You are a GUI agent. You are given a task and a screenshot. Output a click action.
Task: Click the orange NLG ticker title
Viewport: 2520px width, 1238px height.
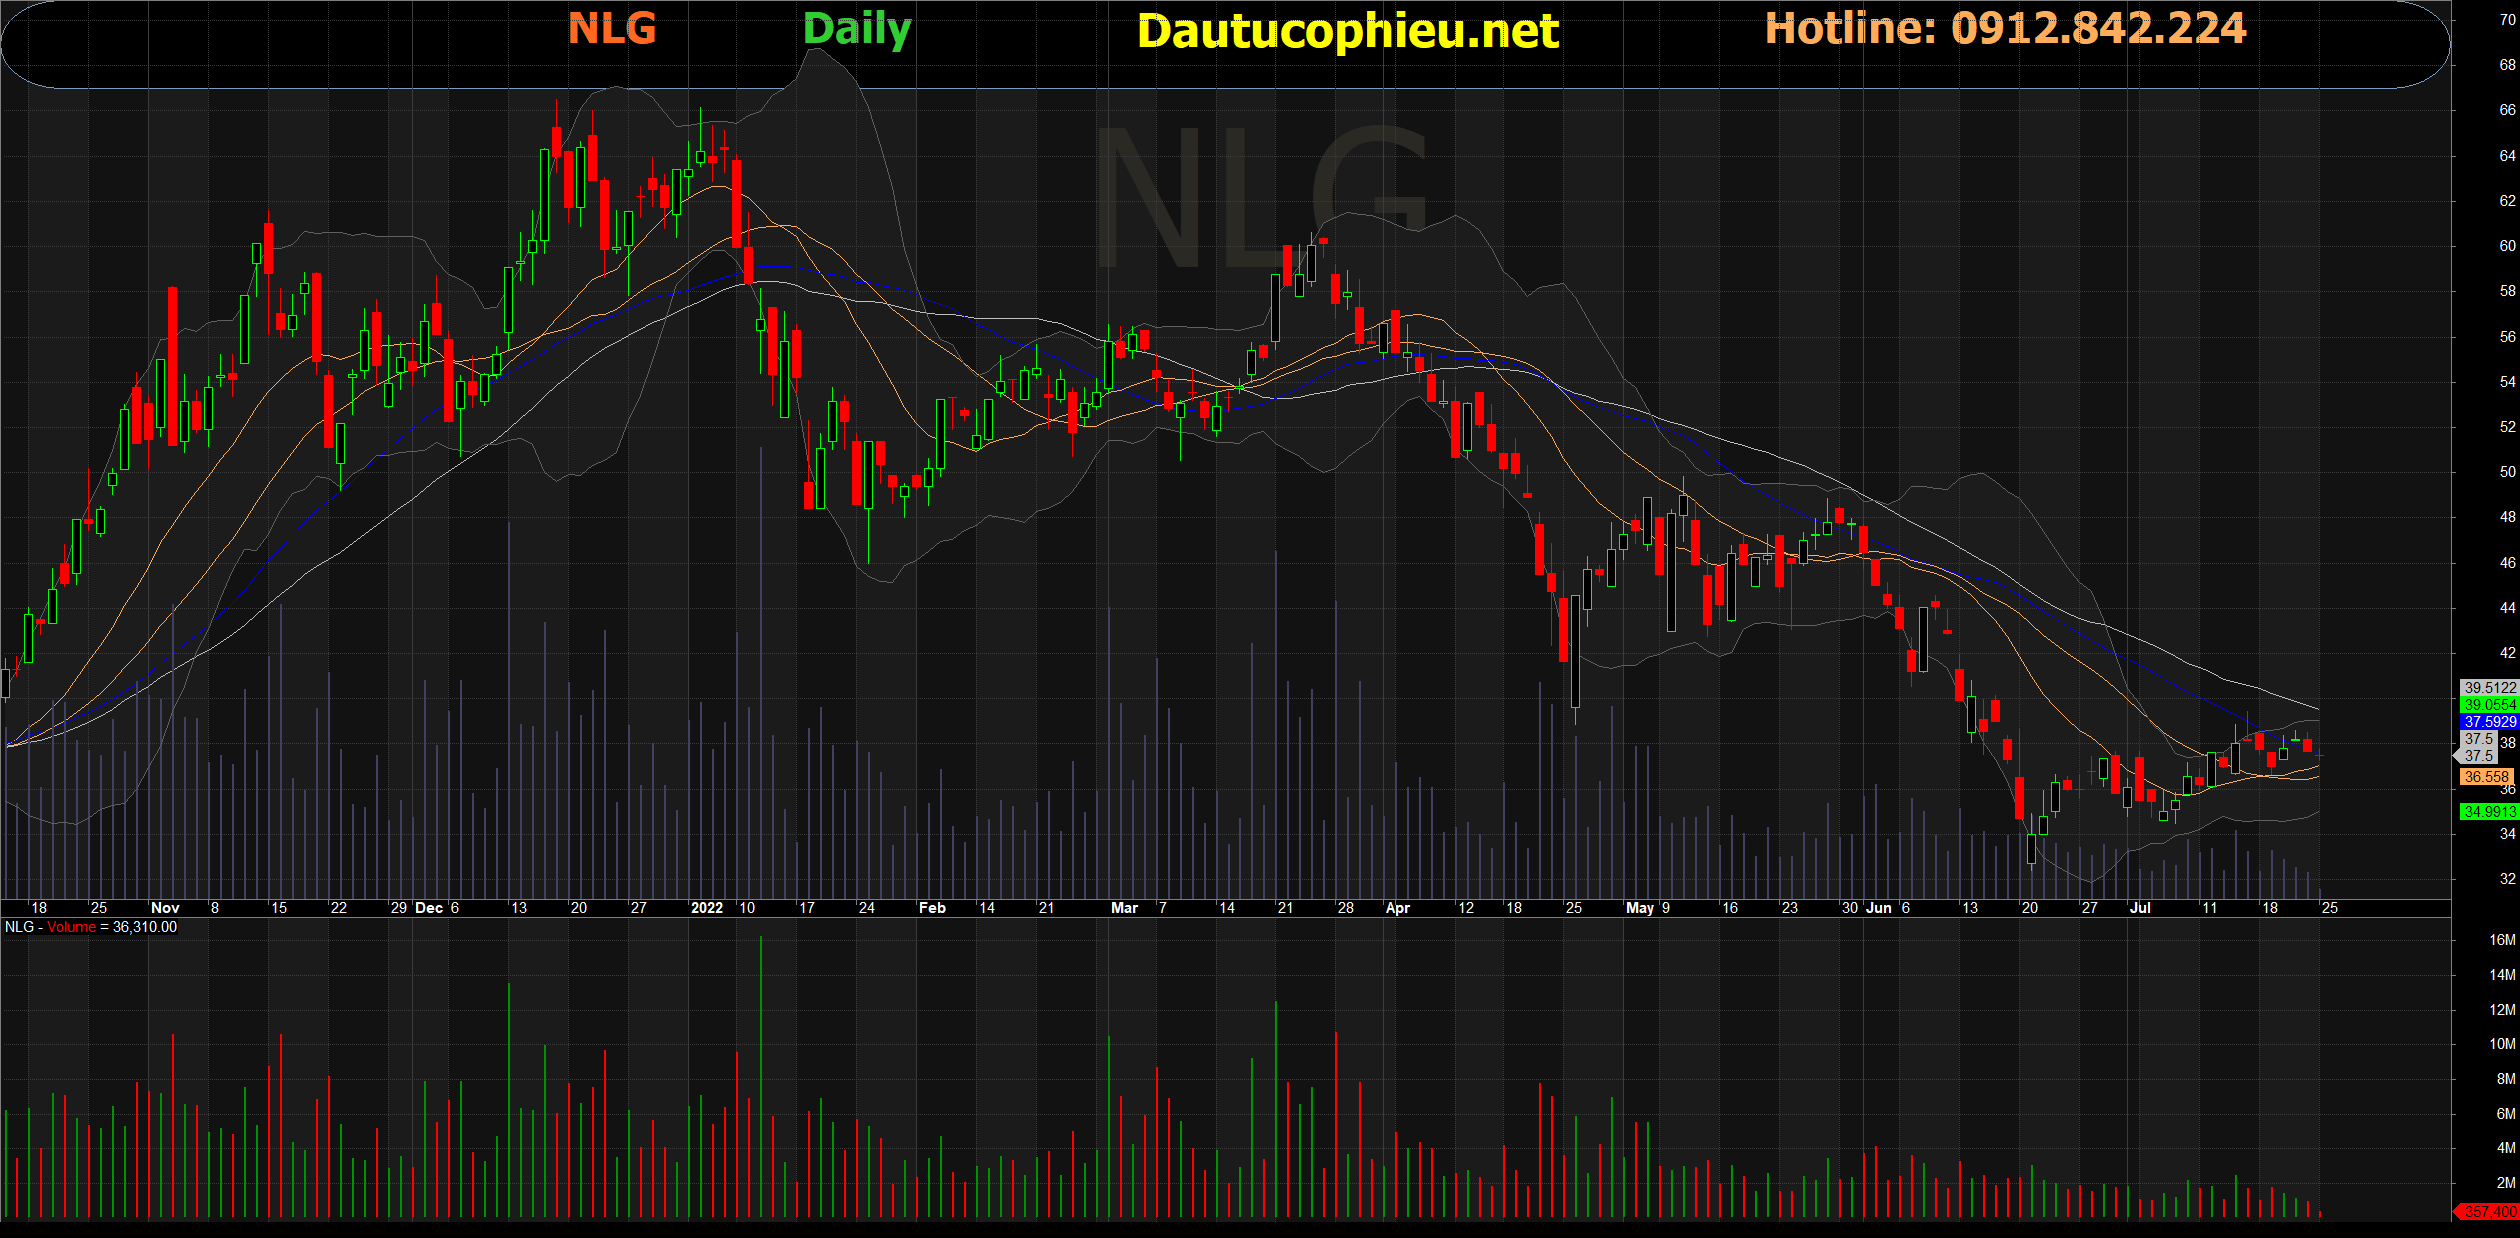[x=612, y=28]
